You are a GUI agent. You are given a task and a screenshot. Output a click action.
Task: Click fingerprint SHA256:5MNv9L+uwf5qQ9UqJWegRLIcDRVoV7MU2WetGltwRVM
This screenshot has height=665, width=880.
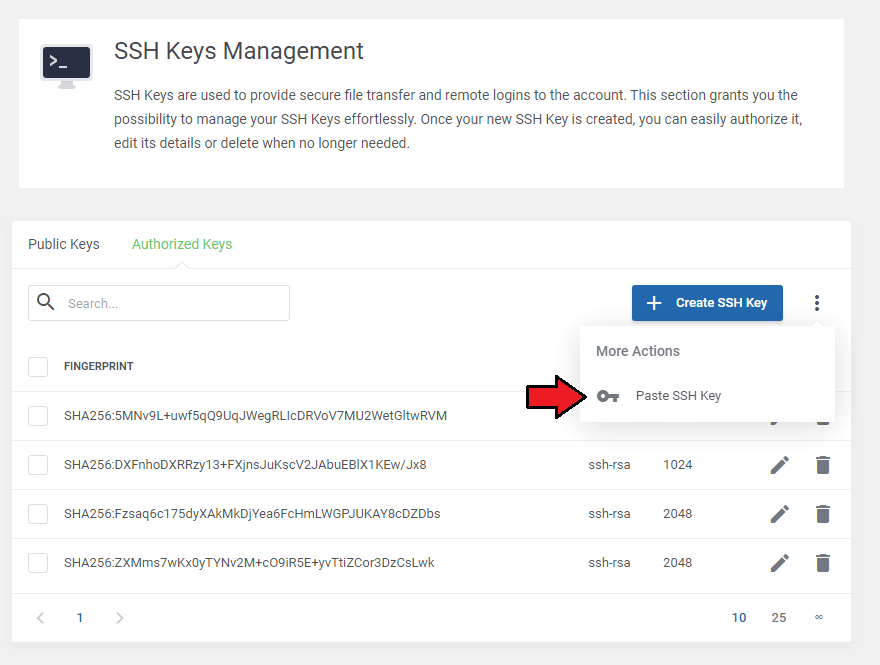[255, 416]
